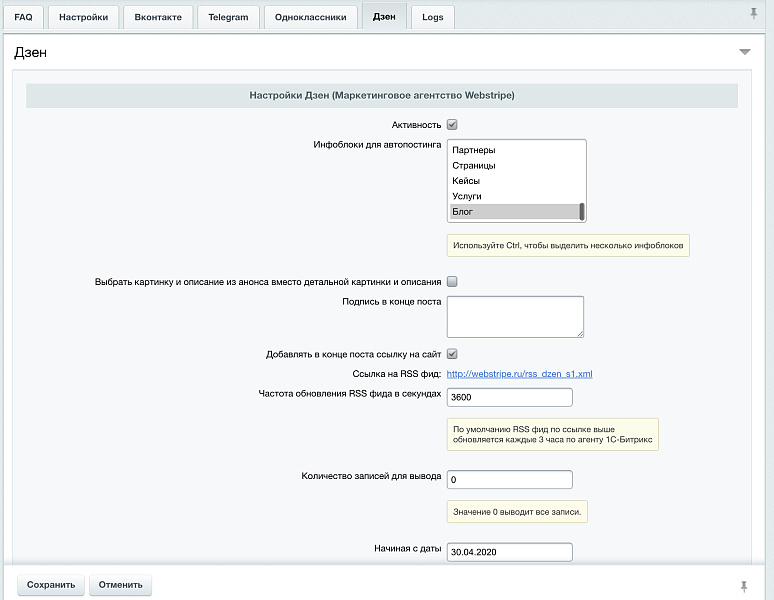Pin the tab bar with top pin icon
774x600 pixels.
click(x=753, y=14)
